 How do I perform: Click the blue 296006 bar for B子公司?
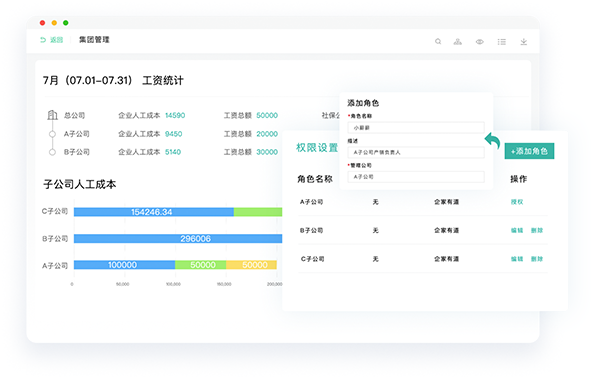(178, 239)
